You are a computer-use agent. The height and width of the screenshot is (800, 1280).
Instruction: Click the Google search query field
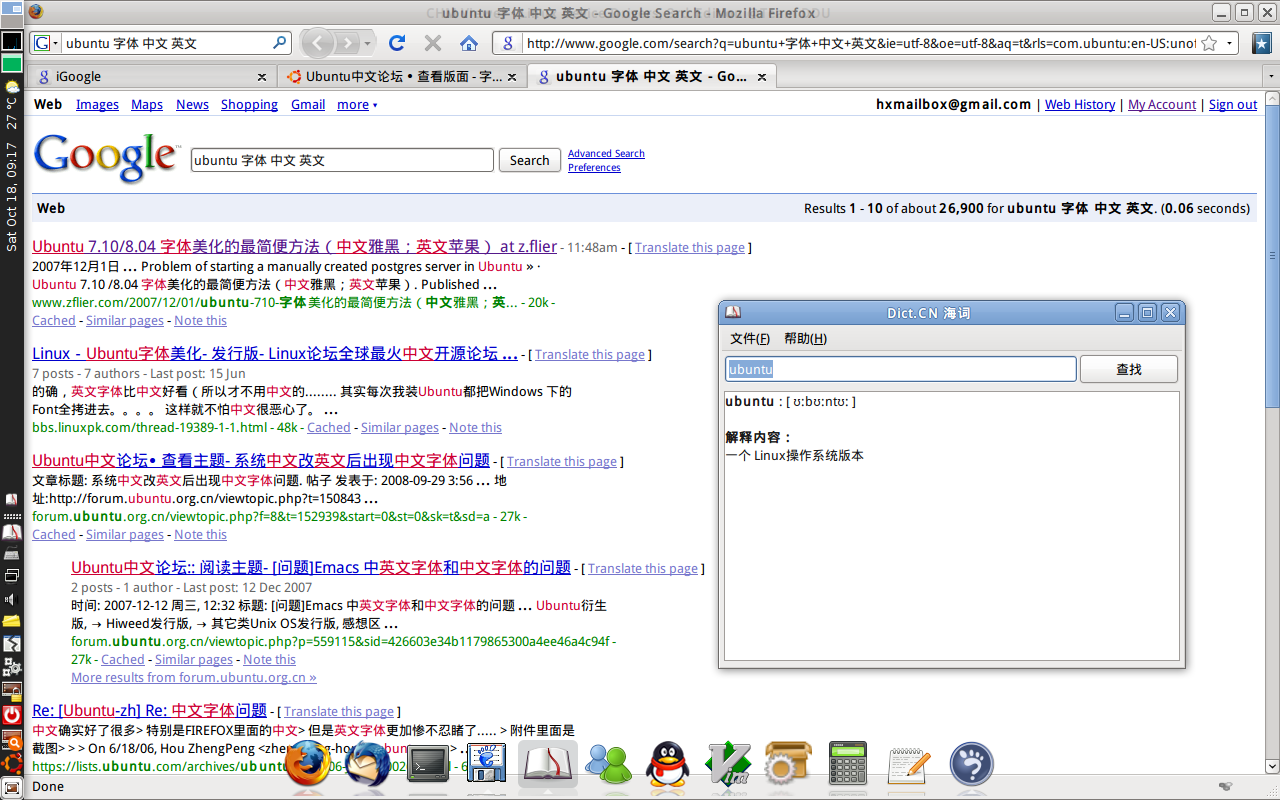pos(342,160)
